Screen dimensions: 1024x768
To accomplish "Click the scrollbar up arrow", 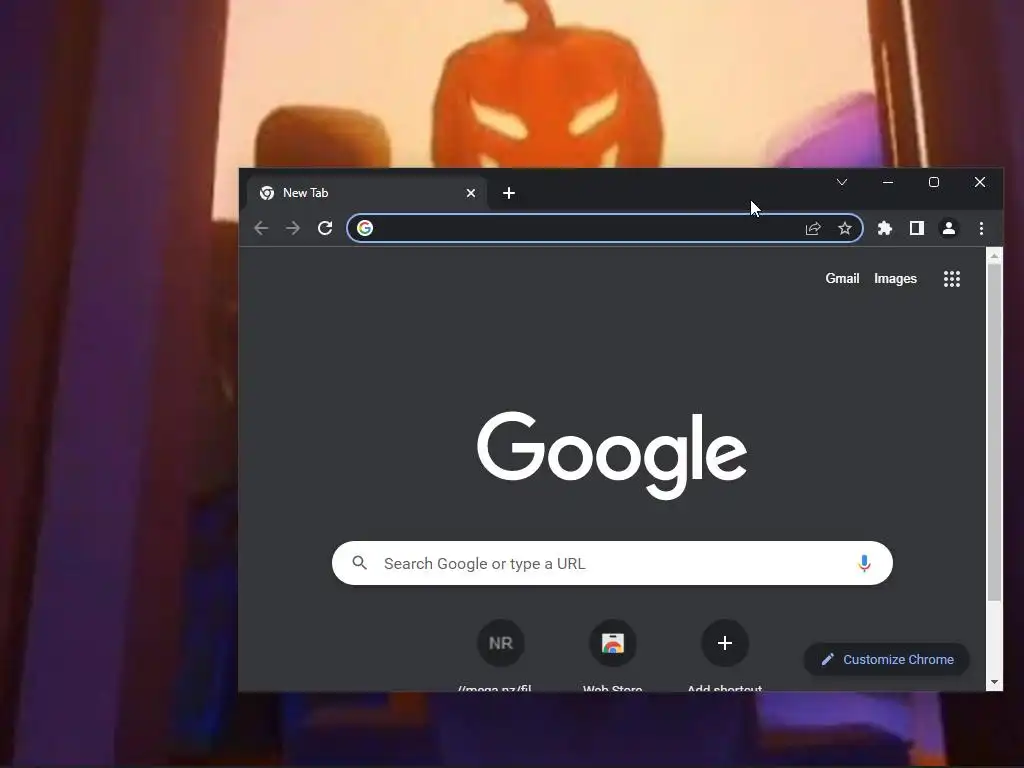I will (x=994, y=256).
